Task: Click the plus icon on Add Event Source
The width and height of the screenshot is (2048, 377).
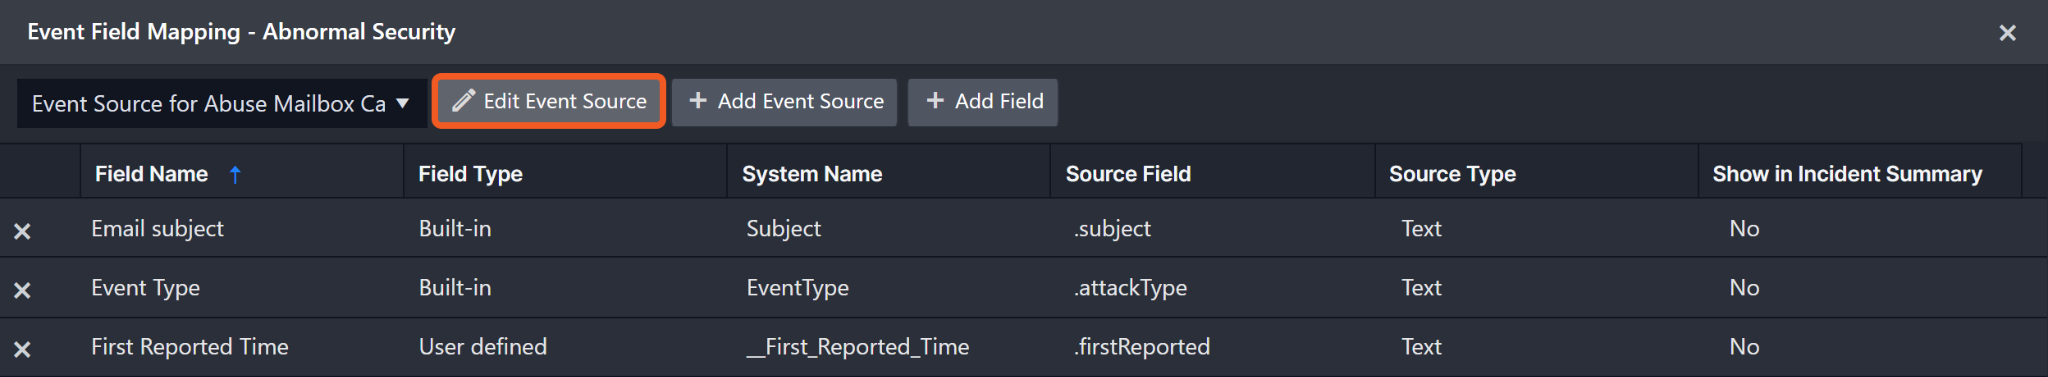Action: (698, 101)
